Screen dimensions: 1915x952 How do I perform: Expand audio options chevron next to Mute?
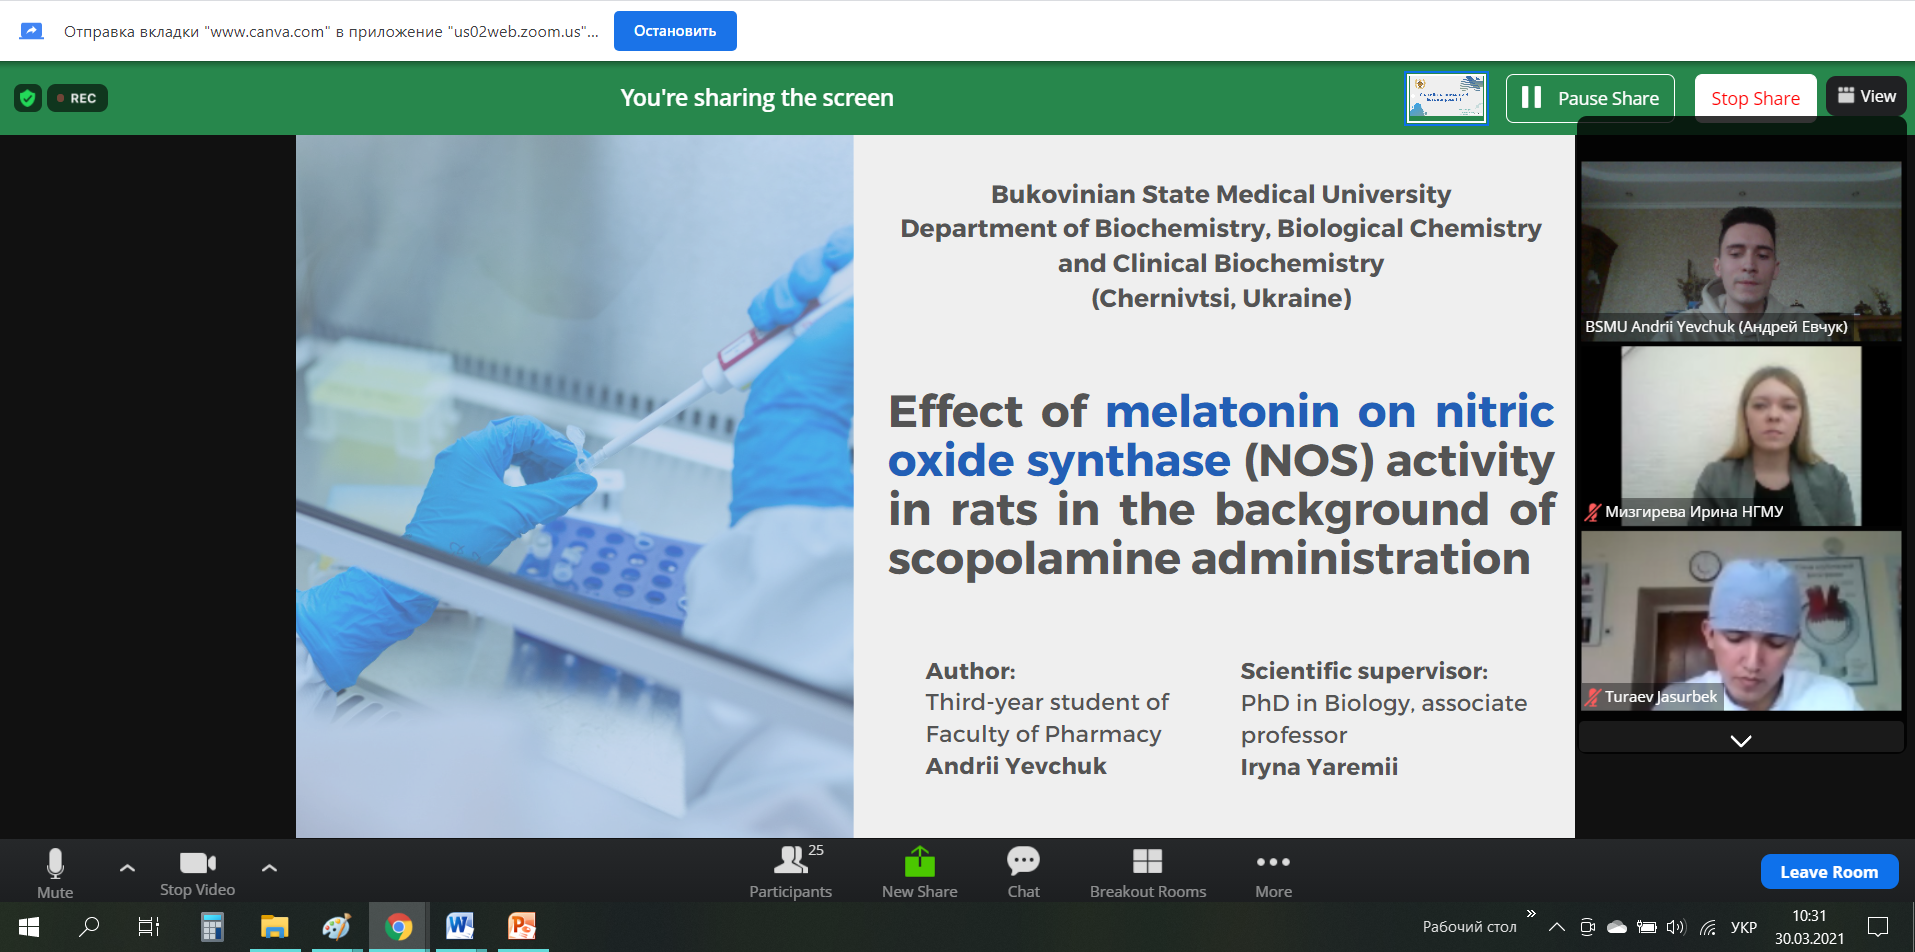[127, 868]
